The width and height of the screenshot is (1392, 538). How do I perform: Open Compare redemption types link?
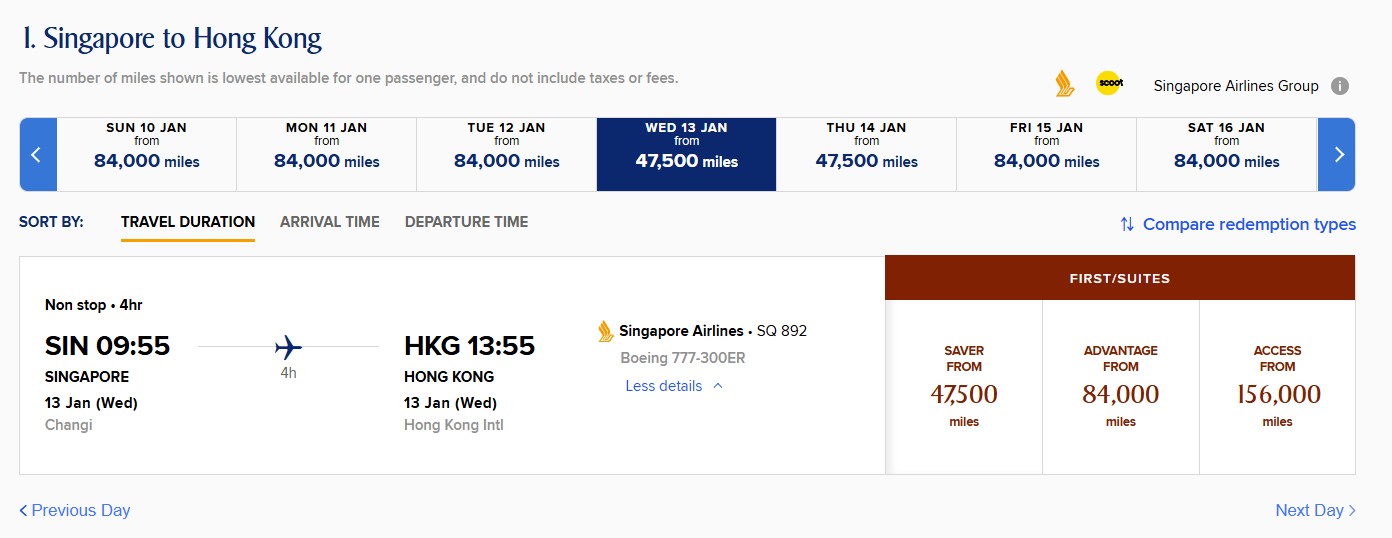click(1249, 224)
